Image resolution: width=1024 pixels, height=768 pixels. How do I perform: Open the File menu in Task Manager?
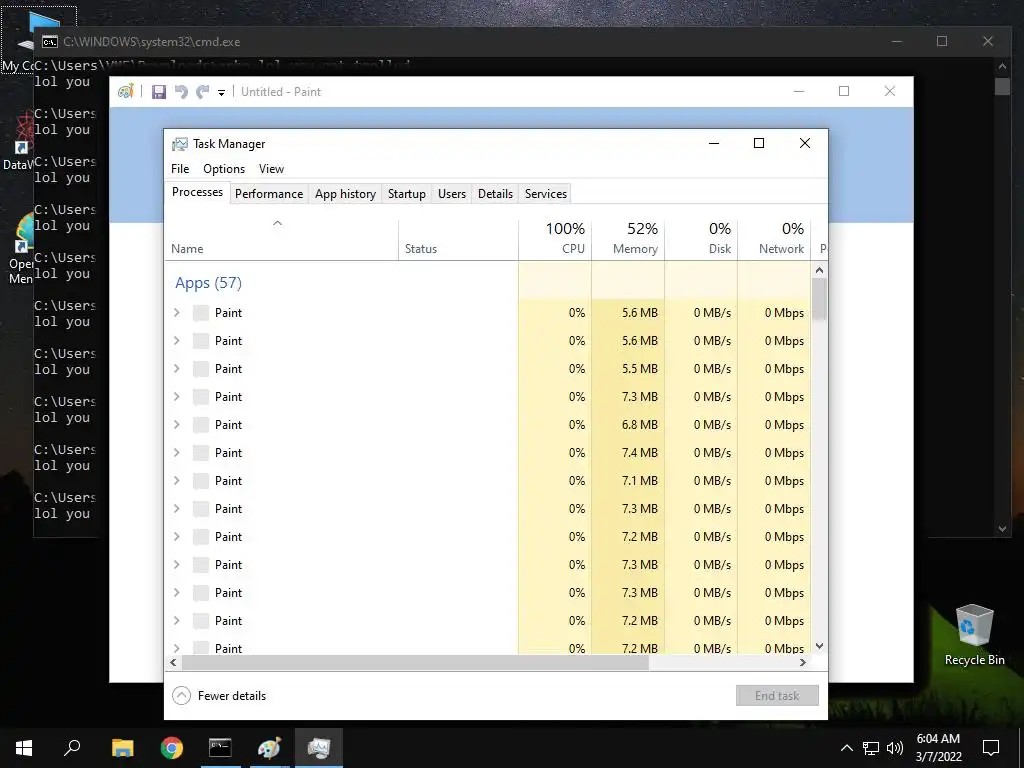click(x=180, y=168)
